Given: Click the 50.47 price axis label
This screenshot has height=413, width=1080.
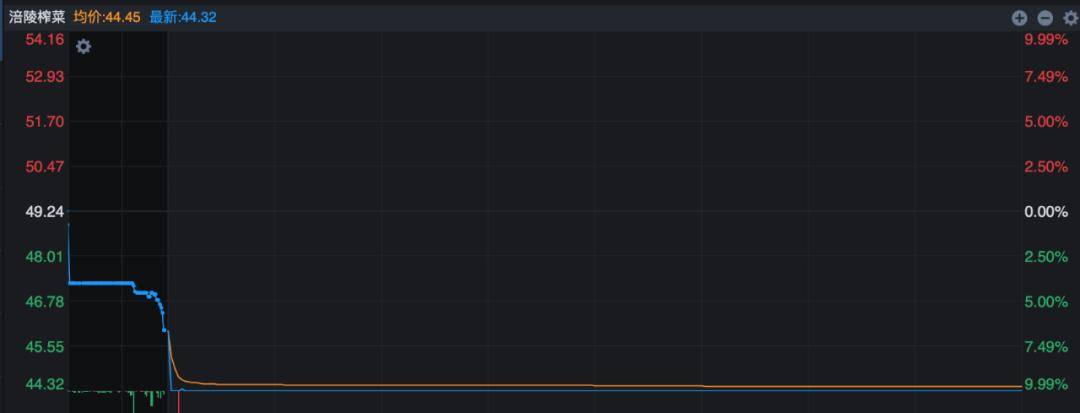Looking at the screenshot, I should (x=45, y=167).
